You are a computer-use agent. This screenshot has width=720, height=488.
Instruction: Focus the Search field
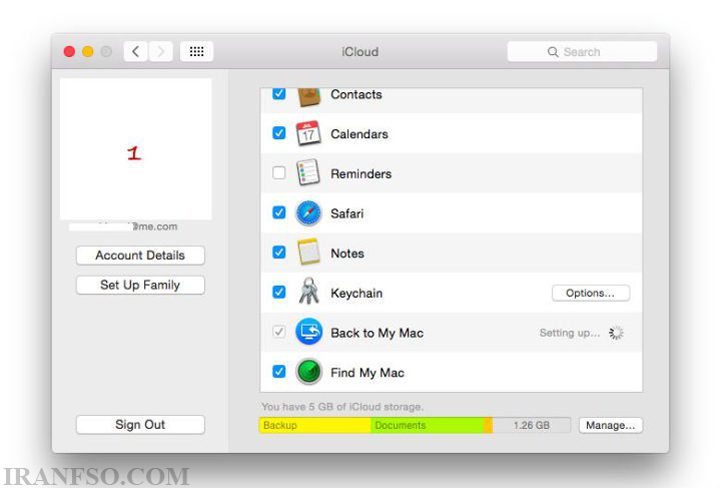(x=582, y=51)
